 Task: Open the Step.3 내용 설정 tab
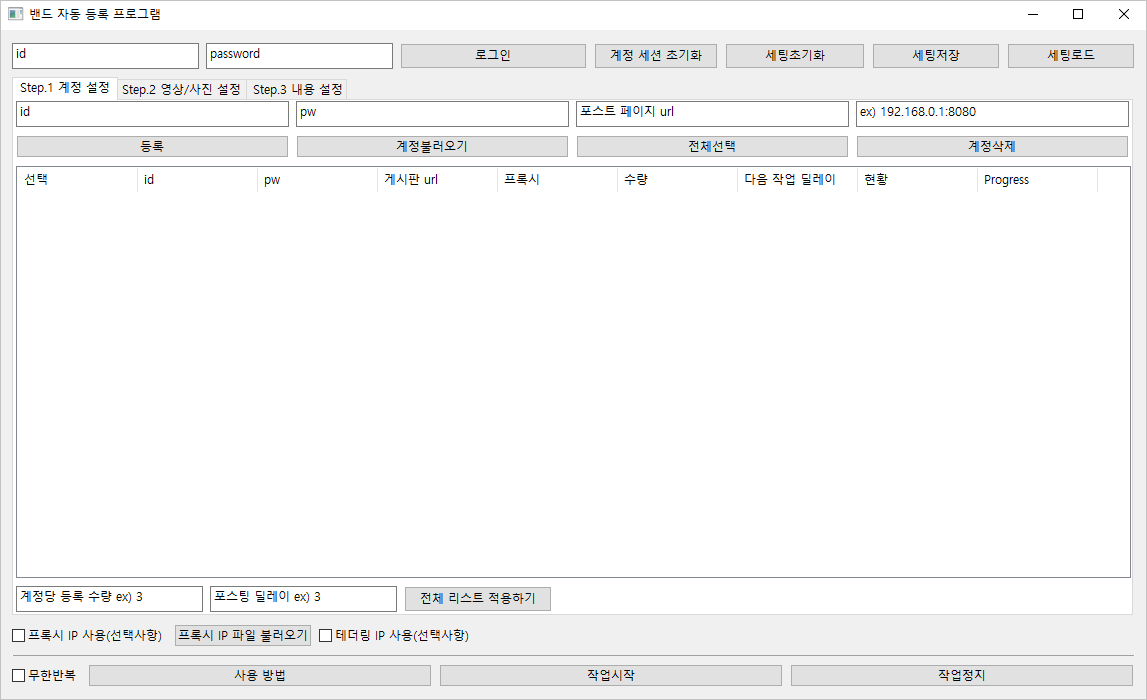pos(297,90)
